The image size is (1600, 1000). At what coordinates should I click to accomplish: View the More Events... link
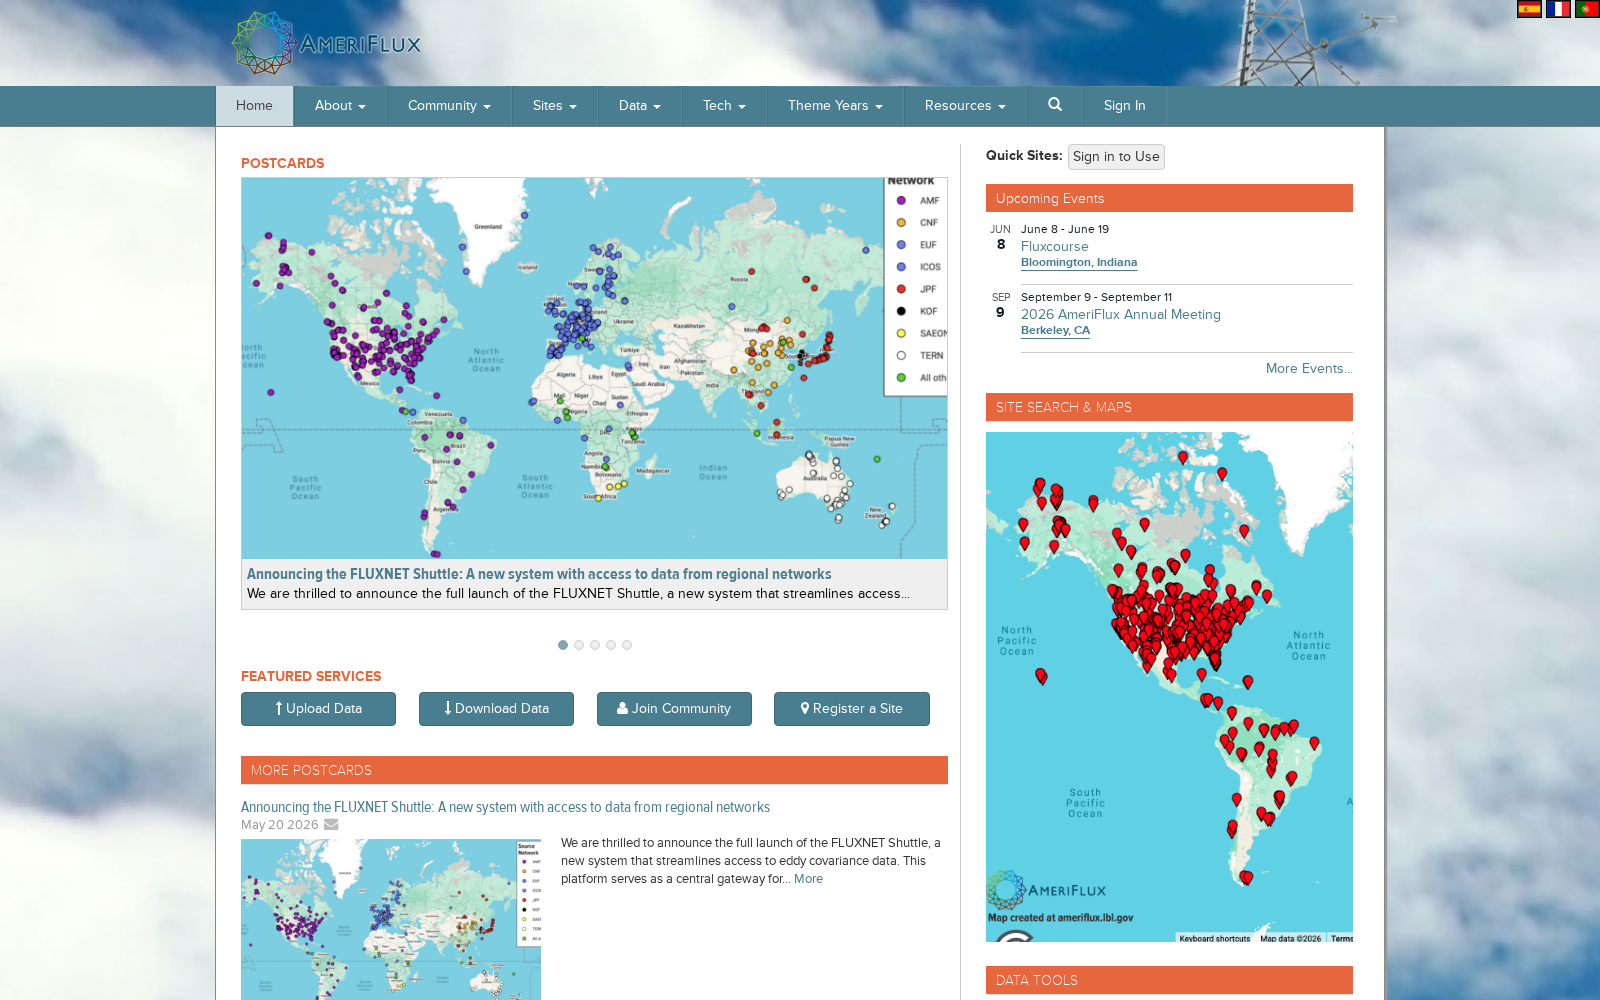[x=1309, y=368]
